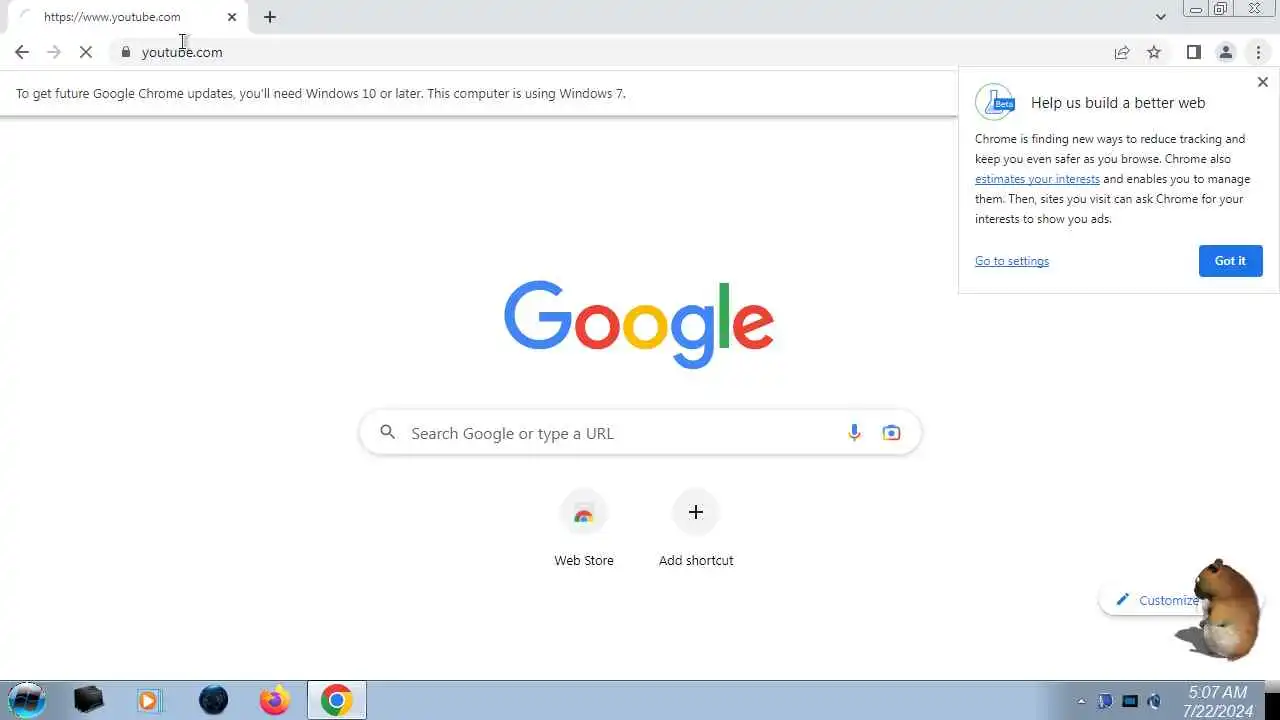Open the Web Store shortcut
The image size is (1280, 720).
[x=584, y=530]
